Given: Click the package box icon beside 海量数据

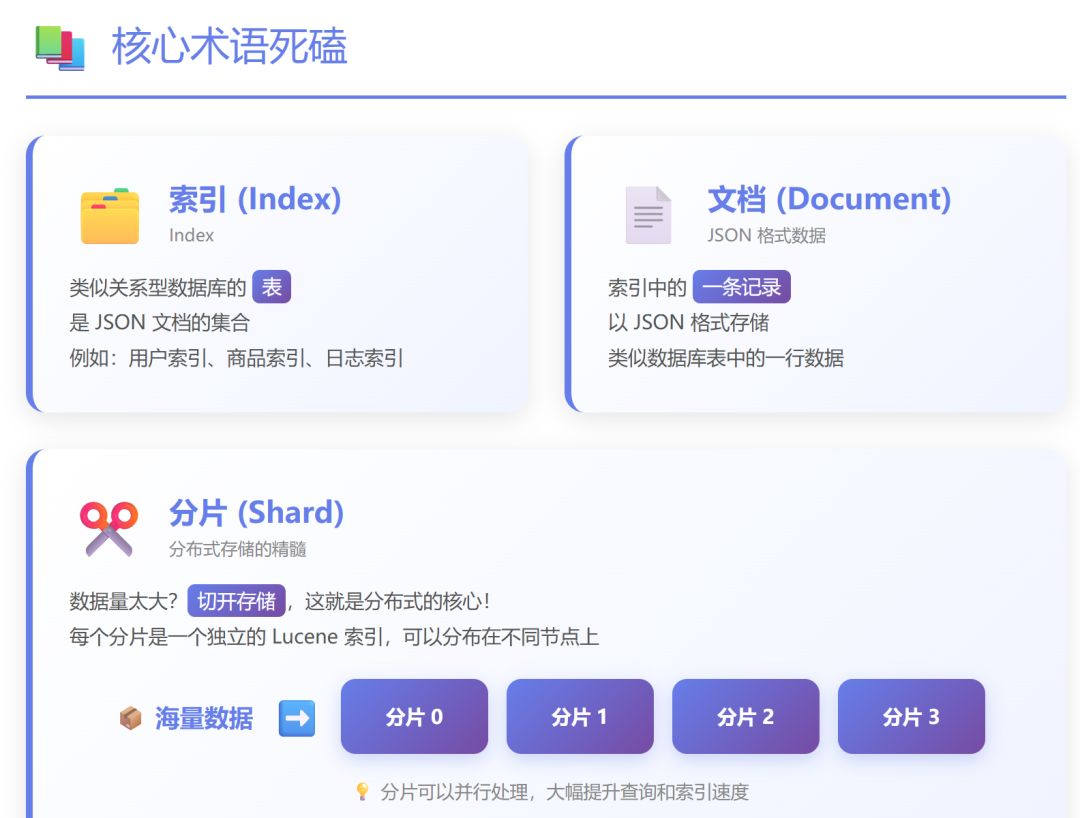Looking at the screenshot, I should (x=129, y=717).
